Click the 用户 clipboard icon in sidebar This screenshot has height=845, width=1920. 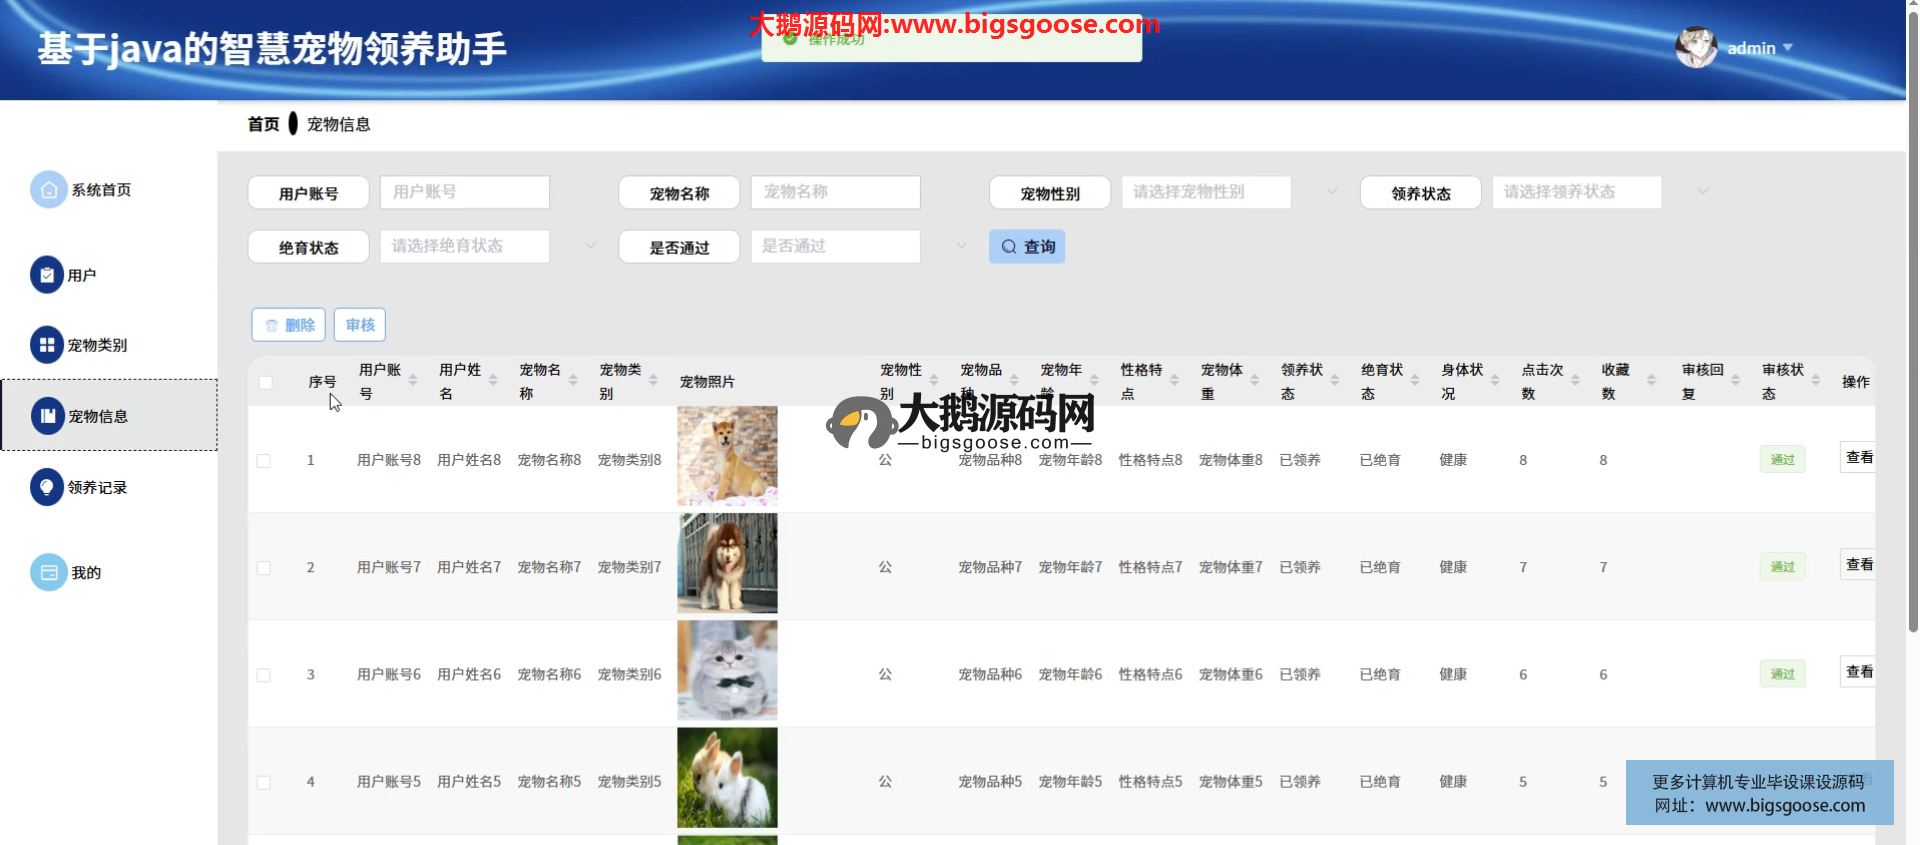[x=47, y=275]
